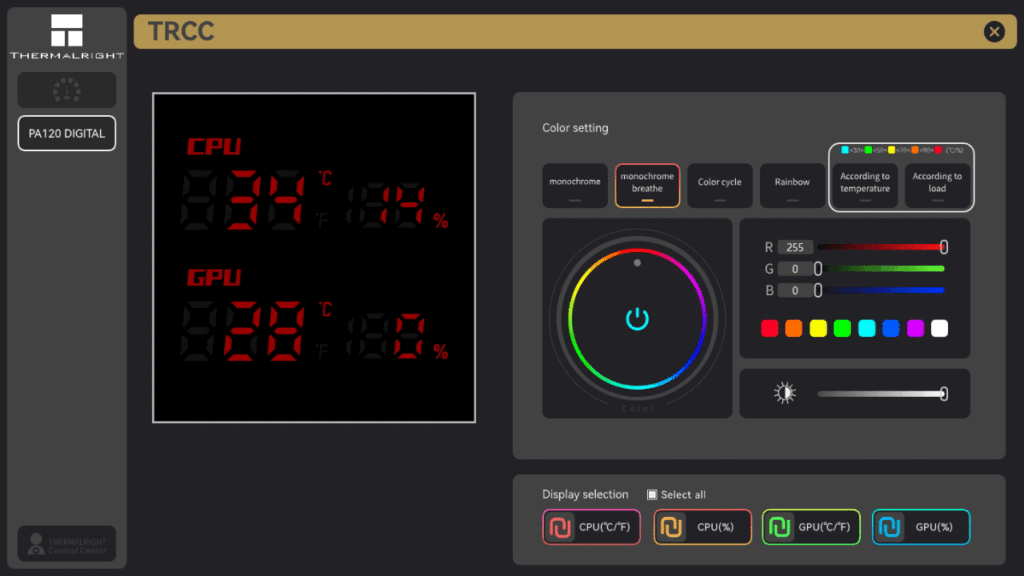
Task: Activate the Rainbow color mode
Action: pos(792,186)
